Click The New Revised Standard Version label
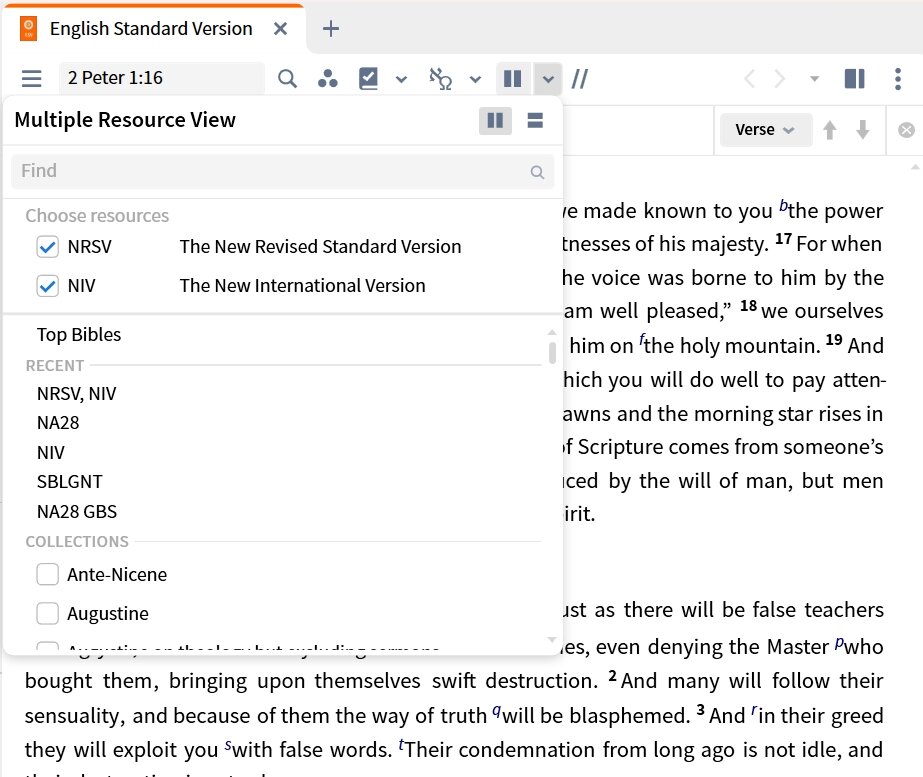 (320, 247)
